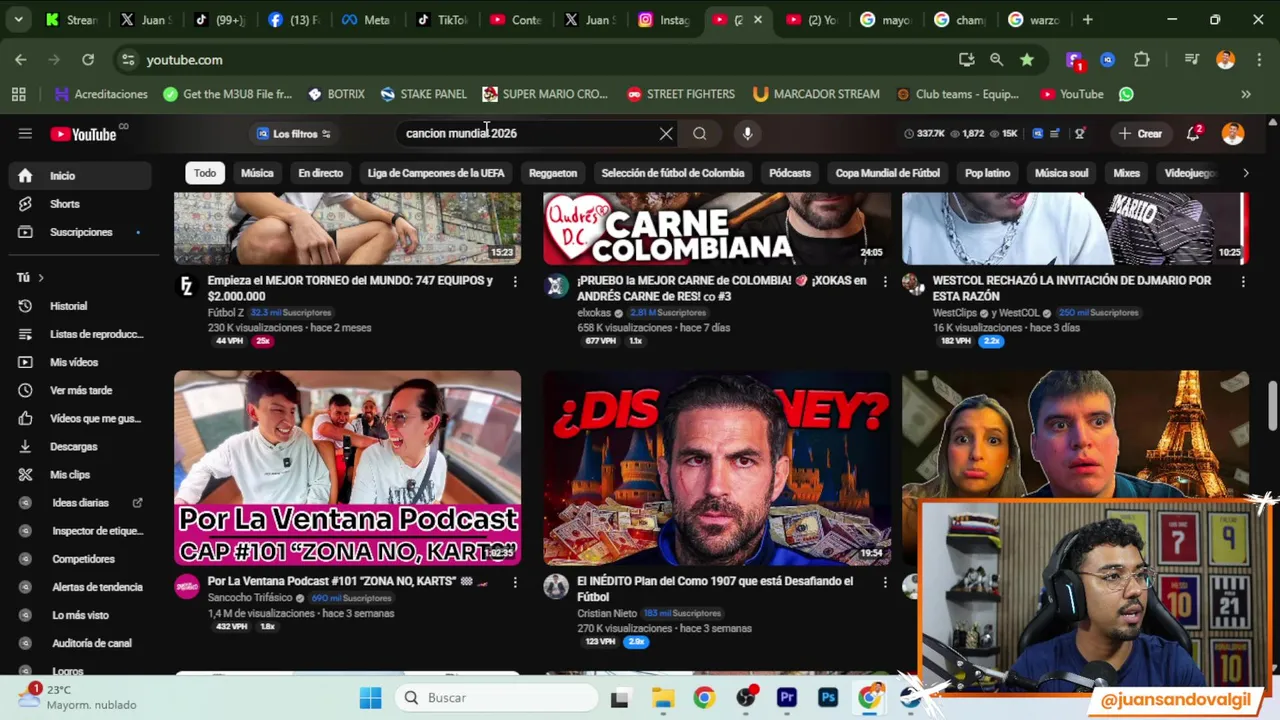This screenshot has width=1280, height=720.
Task: Play the Como 1907 video thumbnail
Action: [x=717, y=468]
